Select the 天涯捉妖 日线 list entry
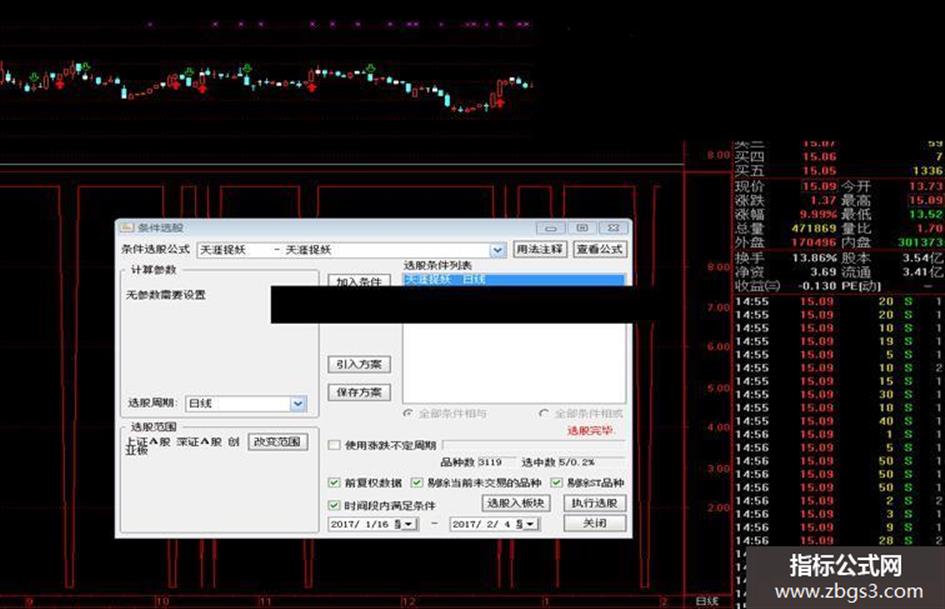Screen dimensions: 945x609 tap(514, 280)
